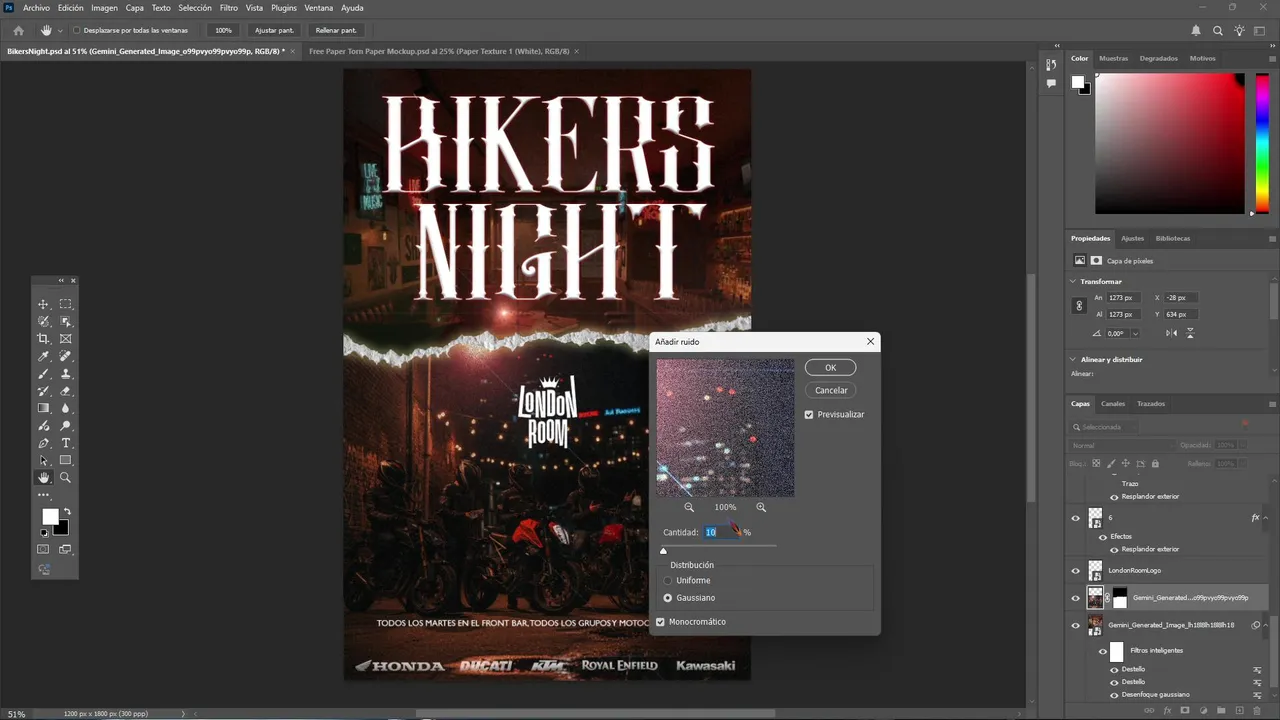Select the Eraser tool
The height and width of the screenshot is (720, 1280).
[x=65, y=391]
